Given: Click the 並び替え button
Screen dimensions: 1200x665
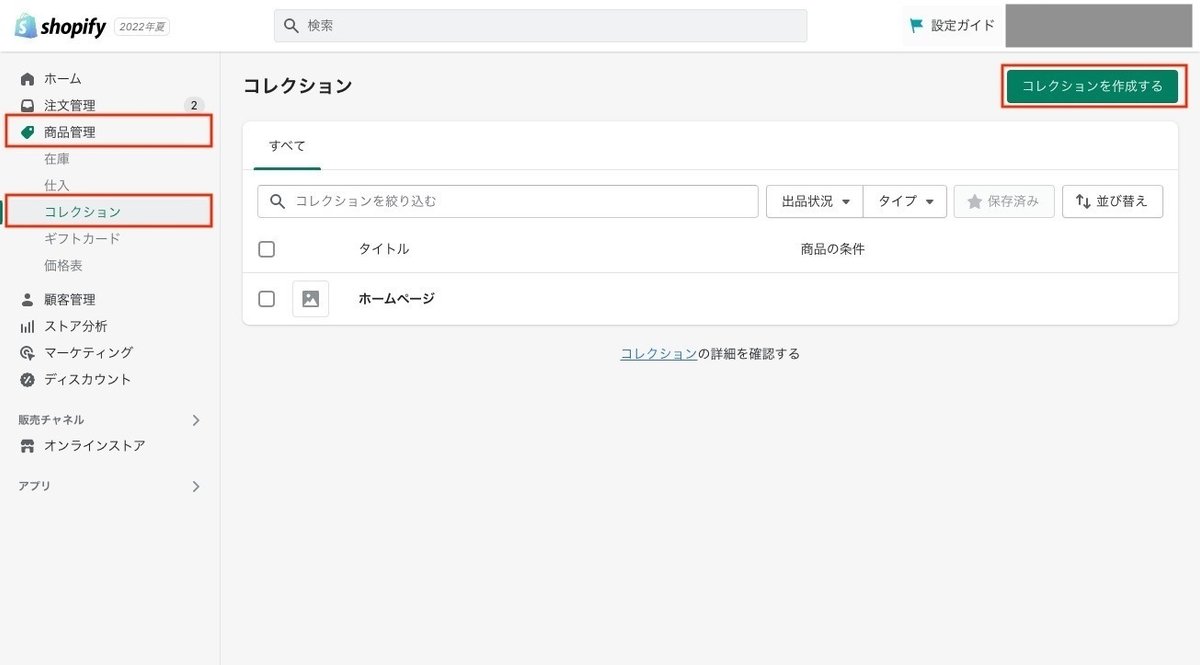Looking at the screenshot, I should point(1112,201).
